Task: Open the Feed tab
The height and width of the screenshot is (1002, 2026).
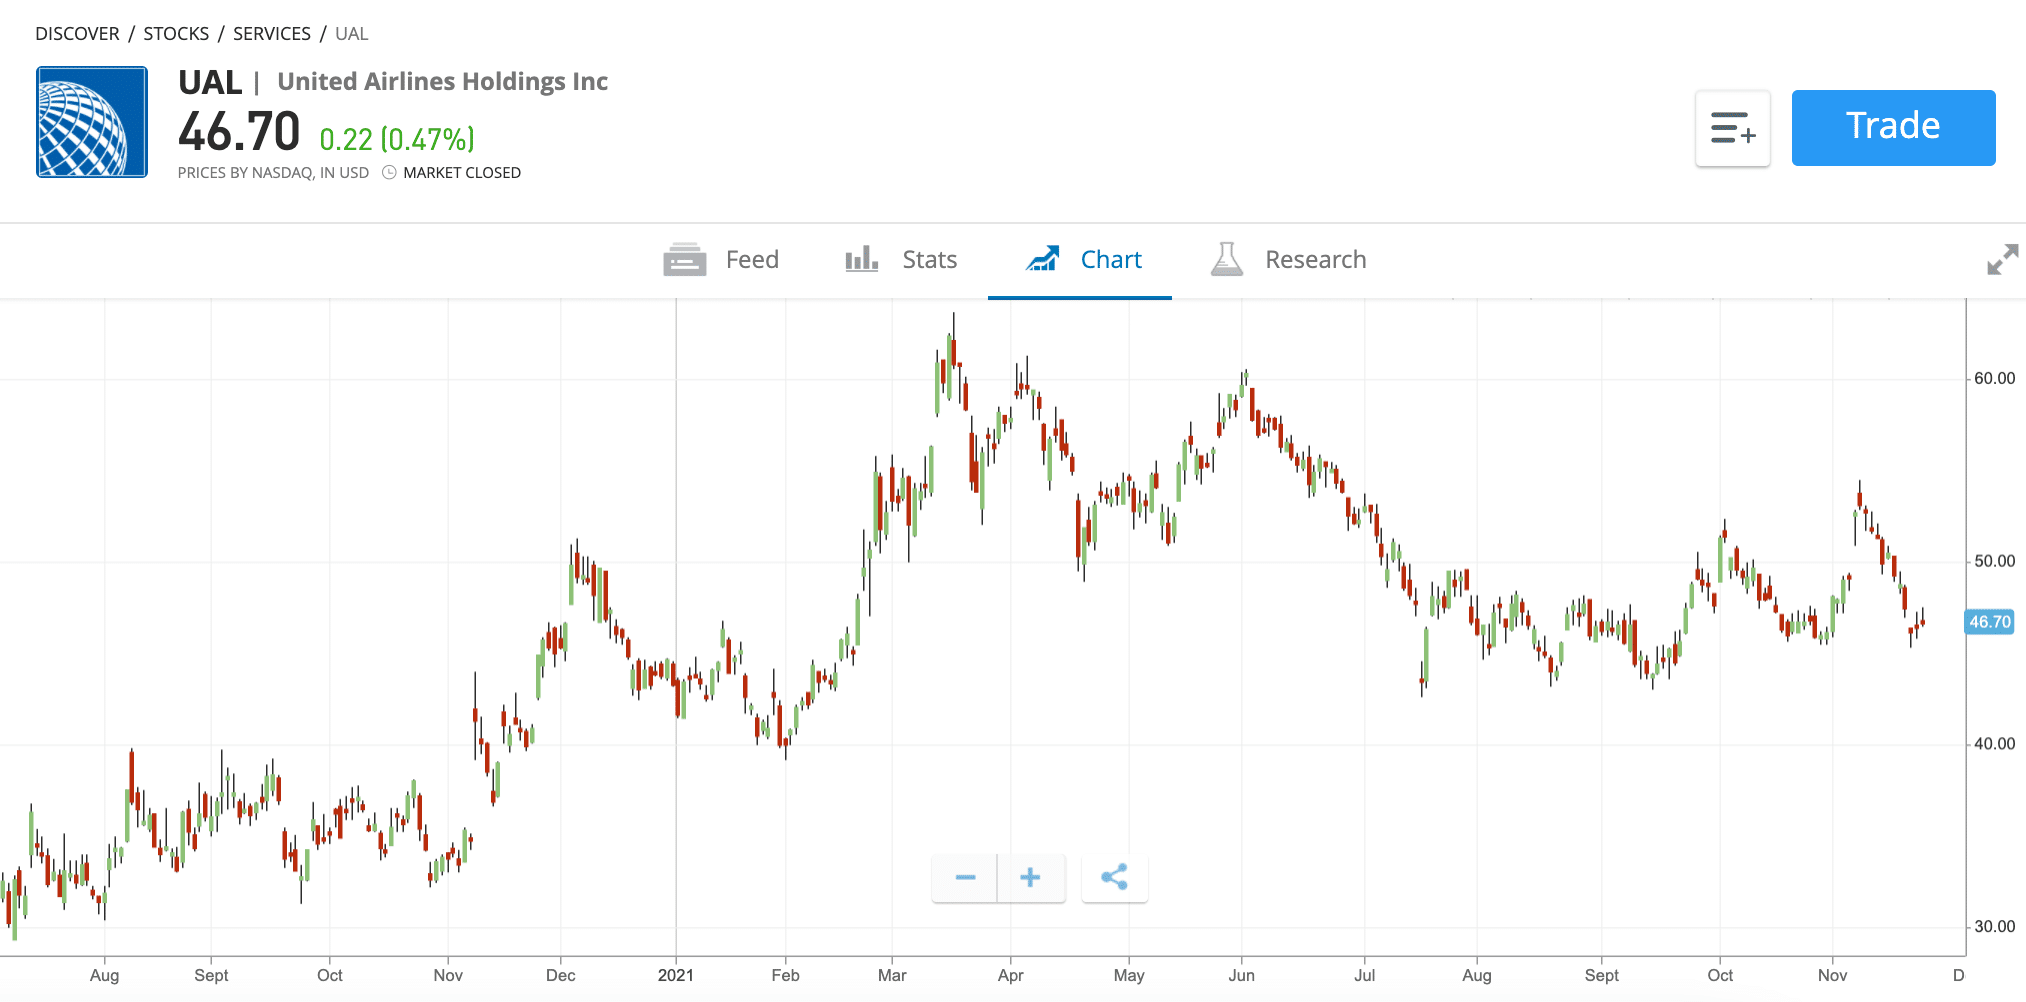Action: (721, 260)
